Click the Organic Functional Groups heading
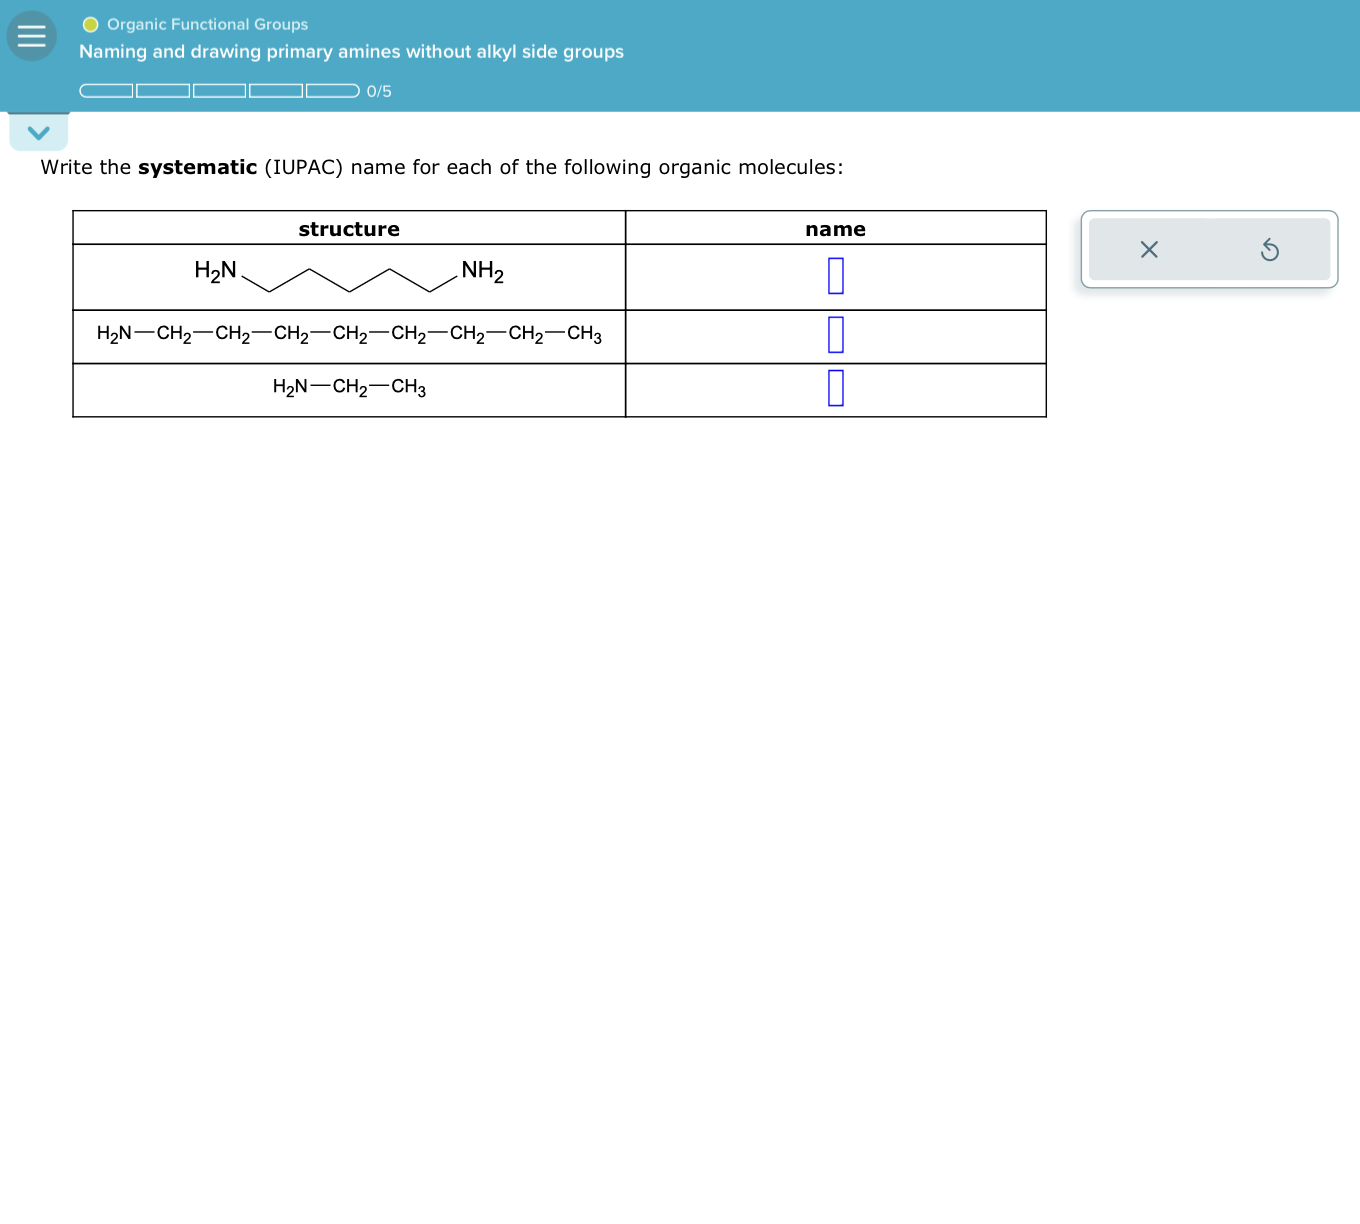The image size is (1360, 1224). [x=207, y=24]
